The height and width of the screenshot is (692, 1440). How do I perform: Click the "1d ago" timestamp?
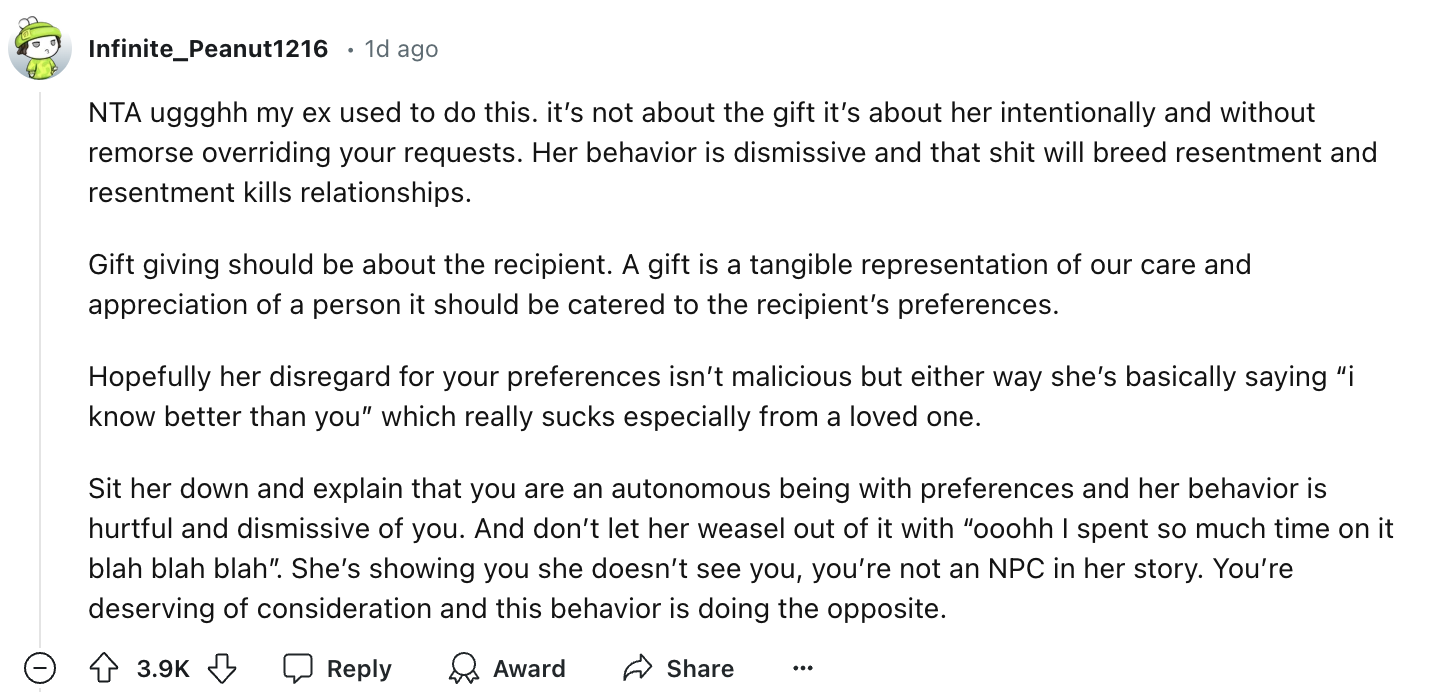pyautogui.click(x=401, y=48)
